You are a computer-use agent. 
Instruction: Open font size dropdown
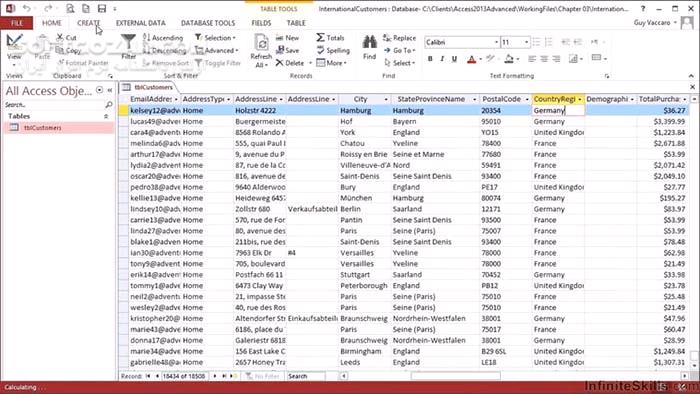(x=527, y=42)
